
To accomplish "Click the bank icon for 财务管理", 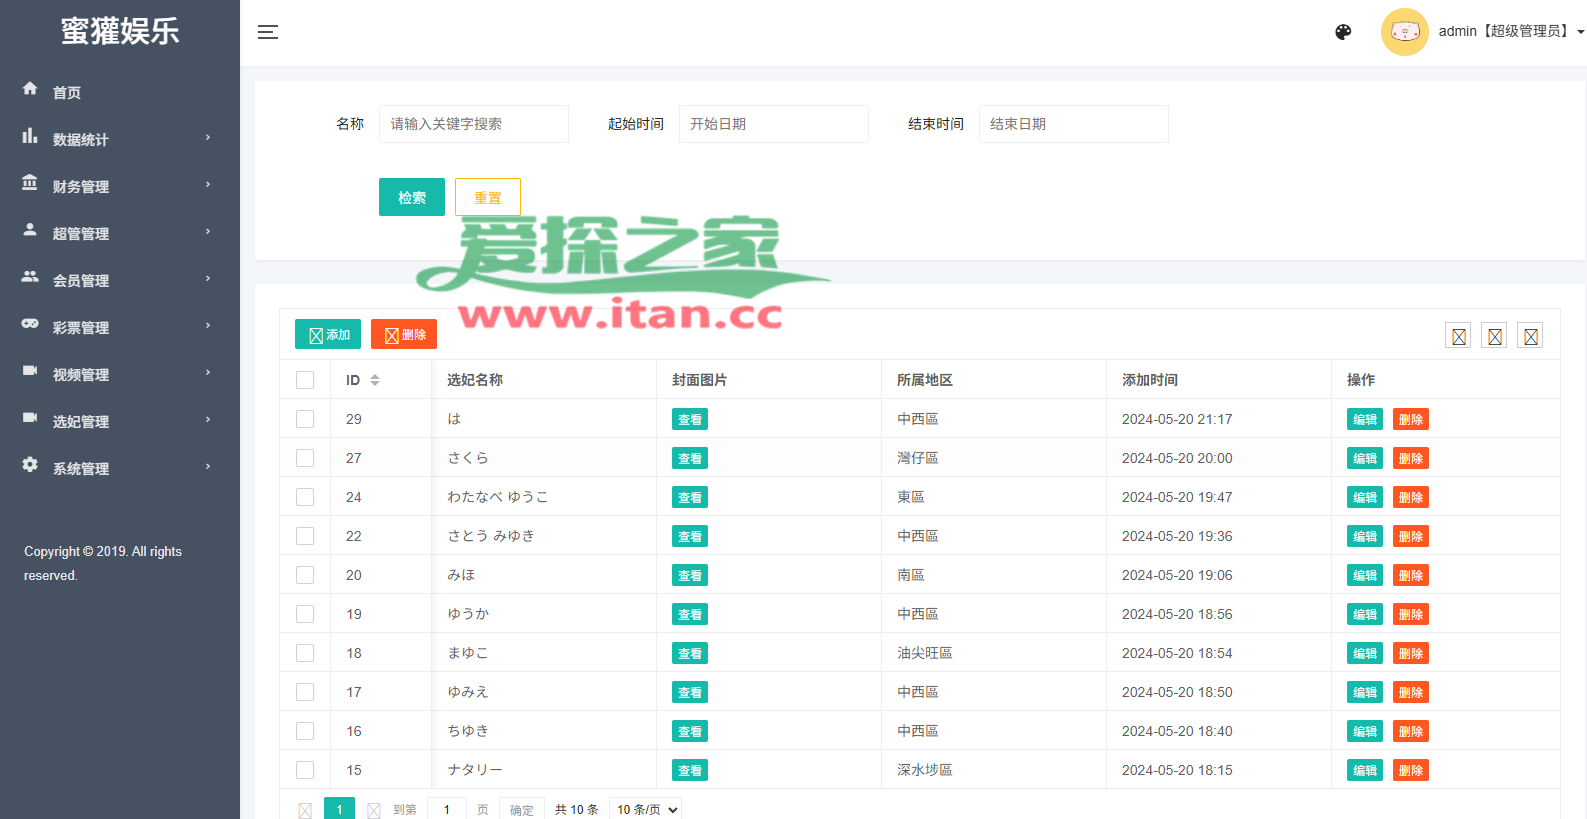I will click(x=30, y=183).
